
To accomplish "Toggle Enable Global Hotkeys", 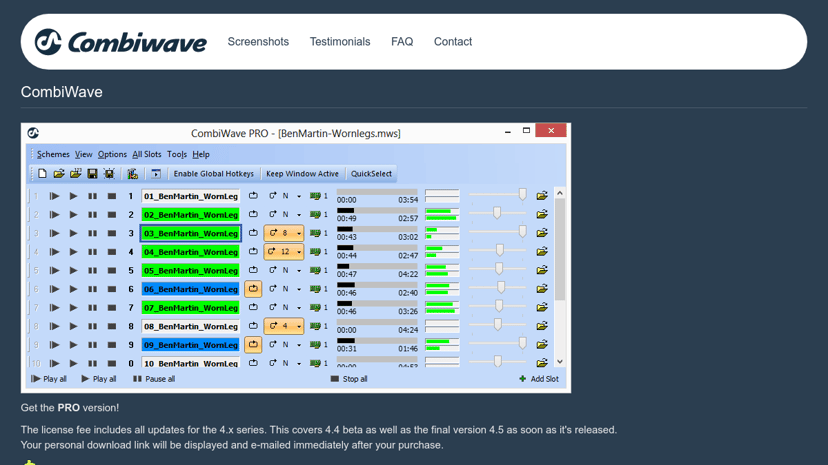I will 214,174.
